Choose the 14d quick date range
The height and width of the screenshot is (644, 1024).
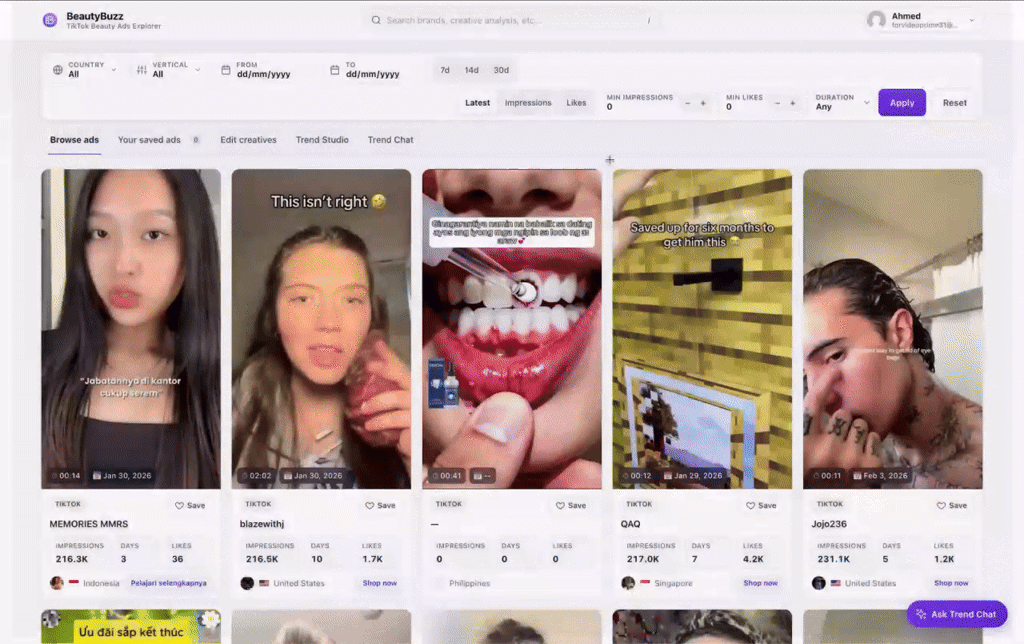pyautogui.click(x=472, y=70)
